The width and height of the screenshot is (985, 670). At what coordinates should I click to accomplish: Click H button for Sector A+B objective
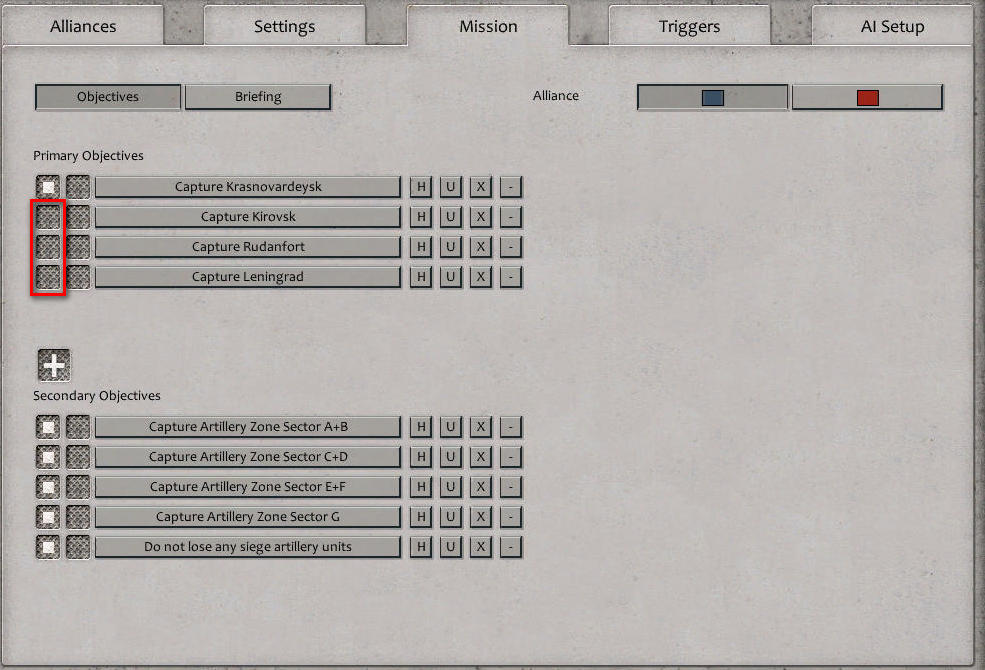coord(421,427)
